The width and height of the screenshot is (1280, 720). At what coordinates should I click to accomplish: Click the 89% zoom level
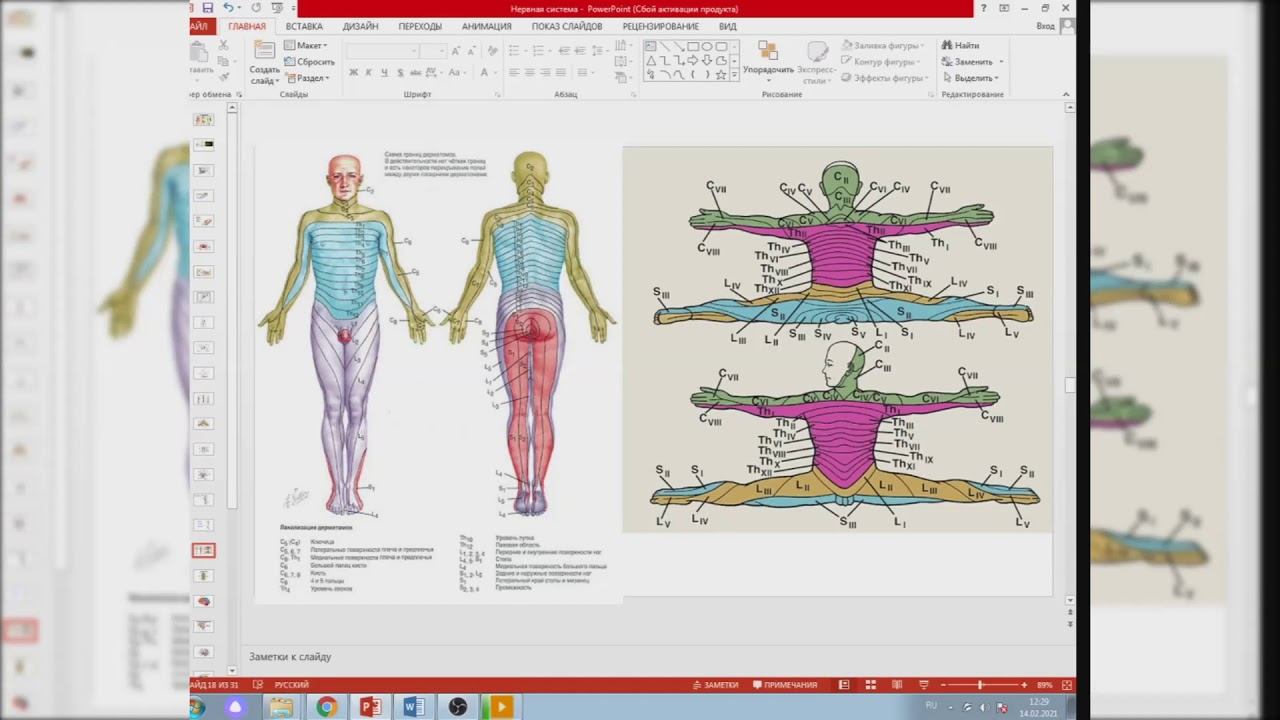pyautogui.click(x=1045, y=685)
